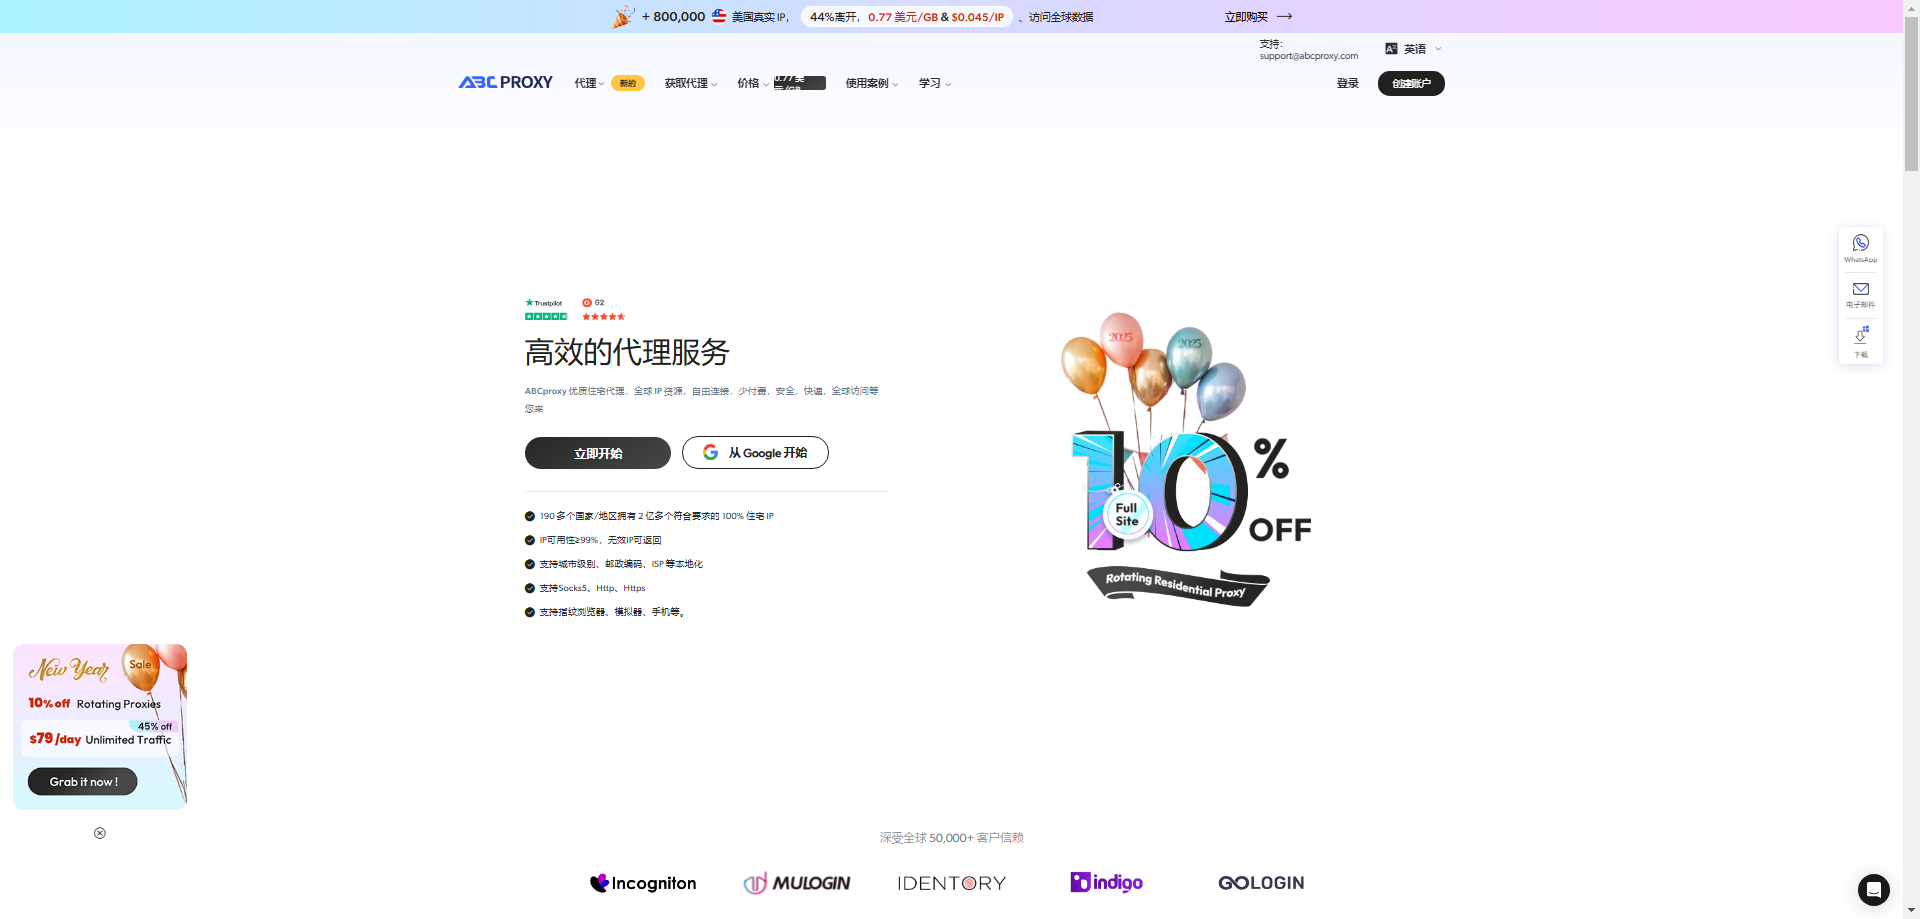1920x919 pixels.
Task: Click the 创建账户 button
Action: [x=1410, y=84]
